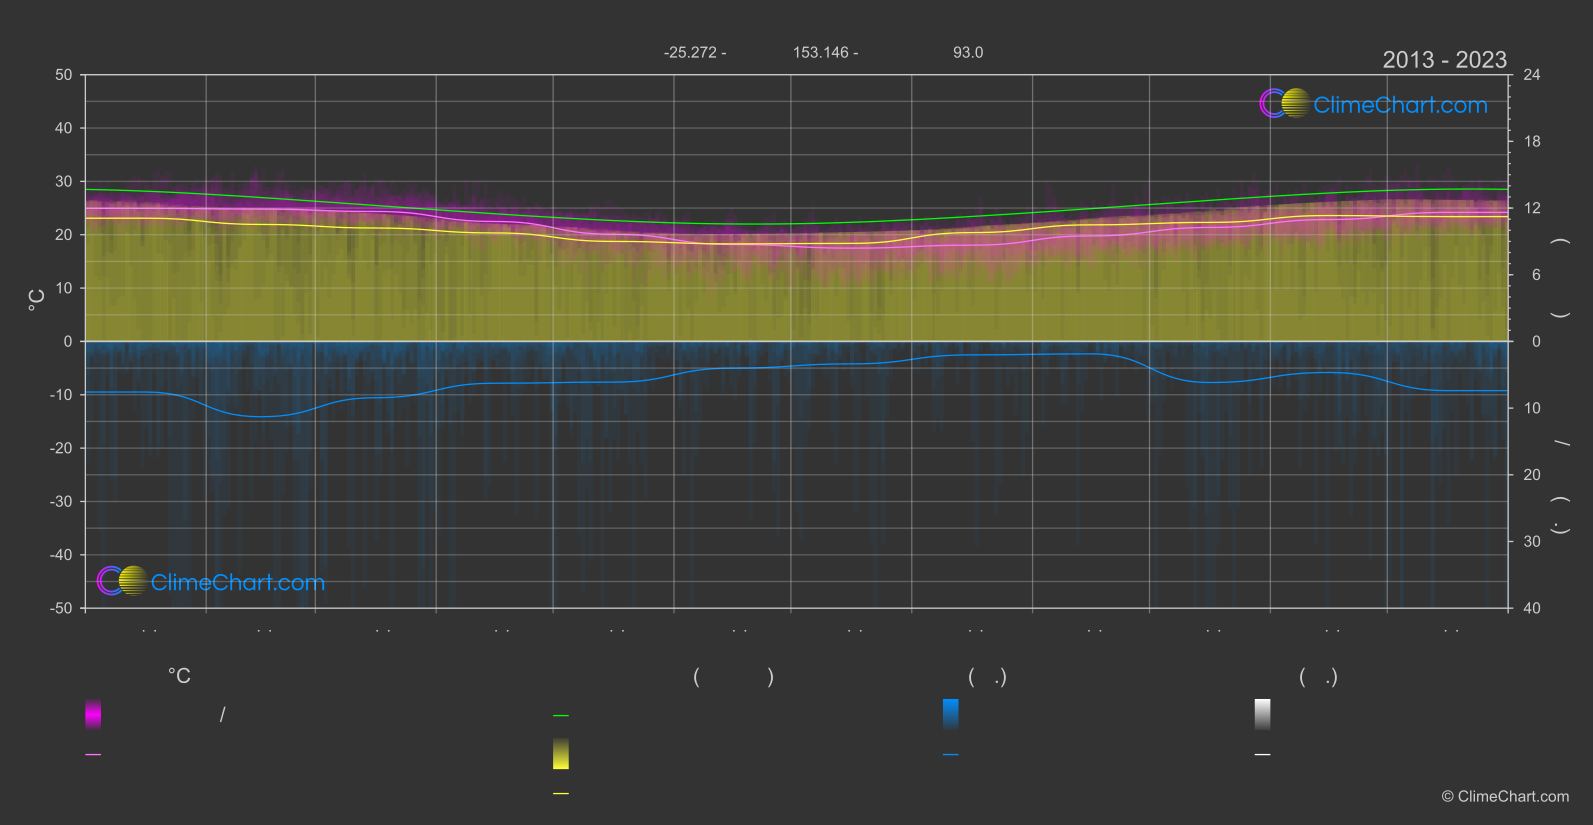Viewport: 1593px width, 825px height.
Task: Click the magenta gradient legend swatch
Action: tap(93, 714)
